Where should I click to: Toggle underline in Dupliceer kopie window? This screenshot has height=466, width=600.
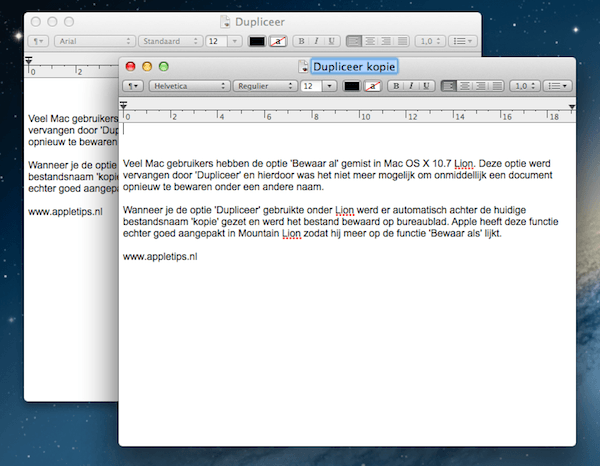pos(426,86)
